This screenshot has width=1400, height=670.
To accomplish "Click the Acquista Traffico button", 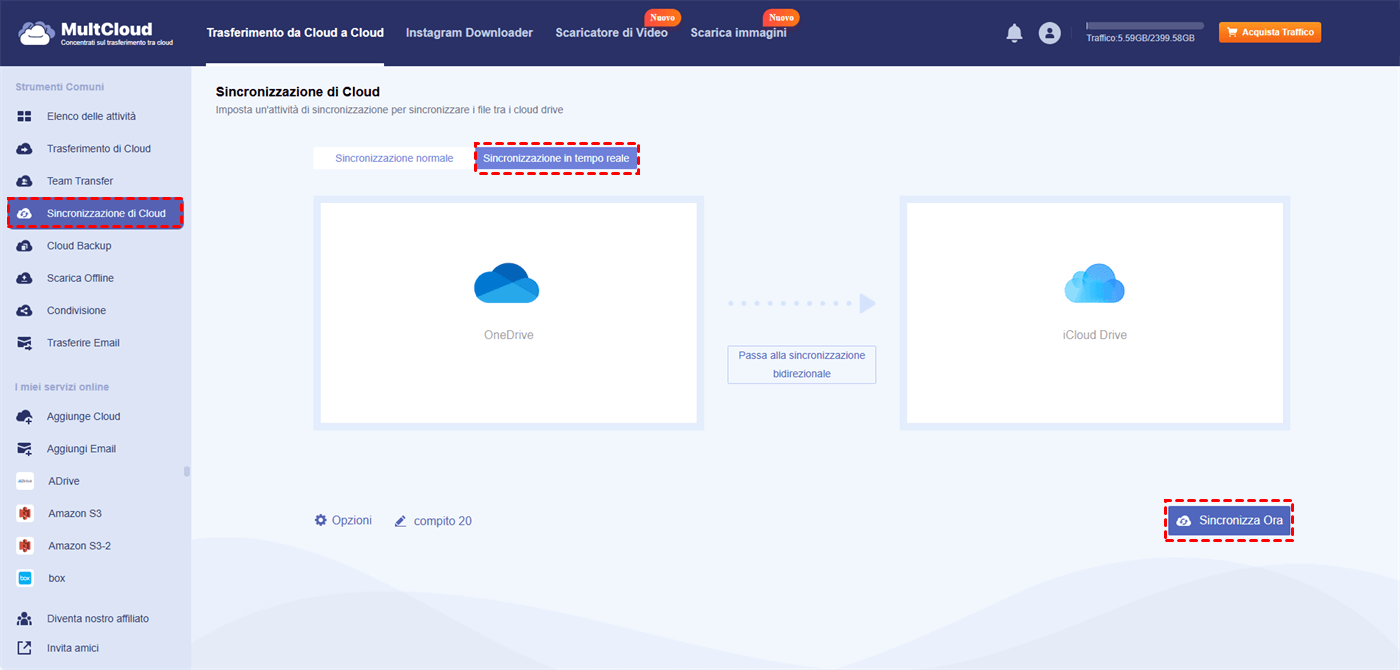I will tap(1270, 33).
